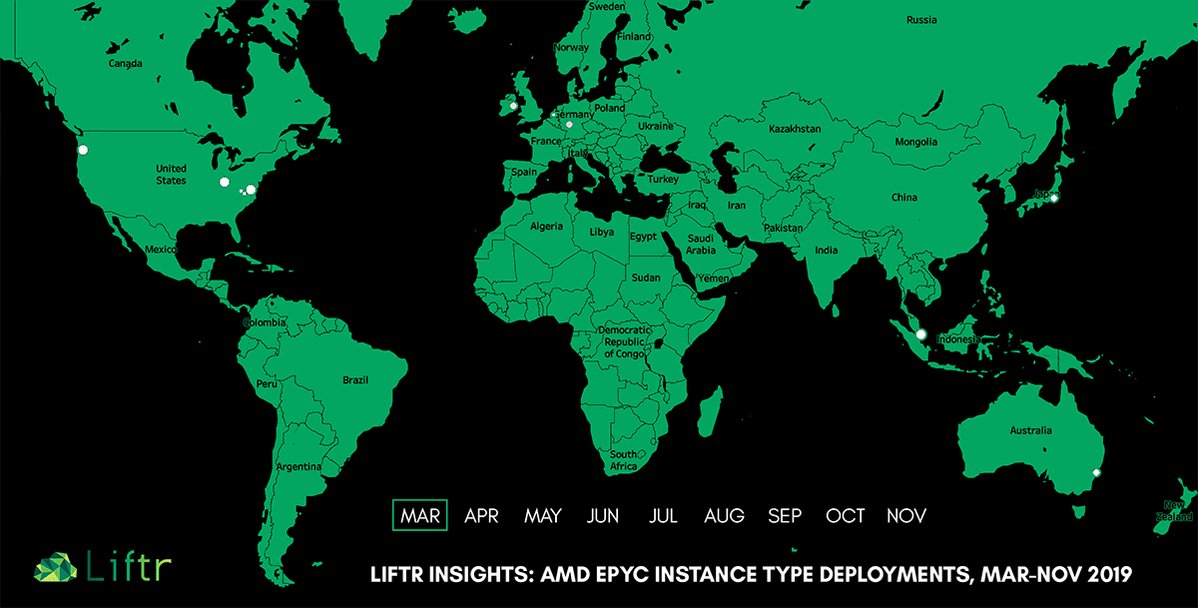Switch to the APR month

[x=481, y=516]
